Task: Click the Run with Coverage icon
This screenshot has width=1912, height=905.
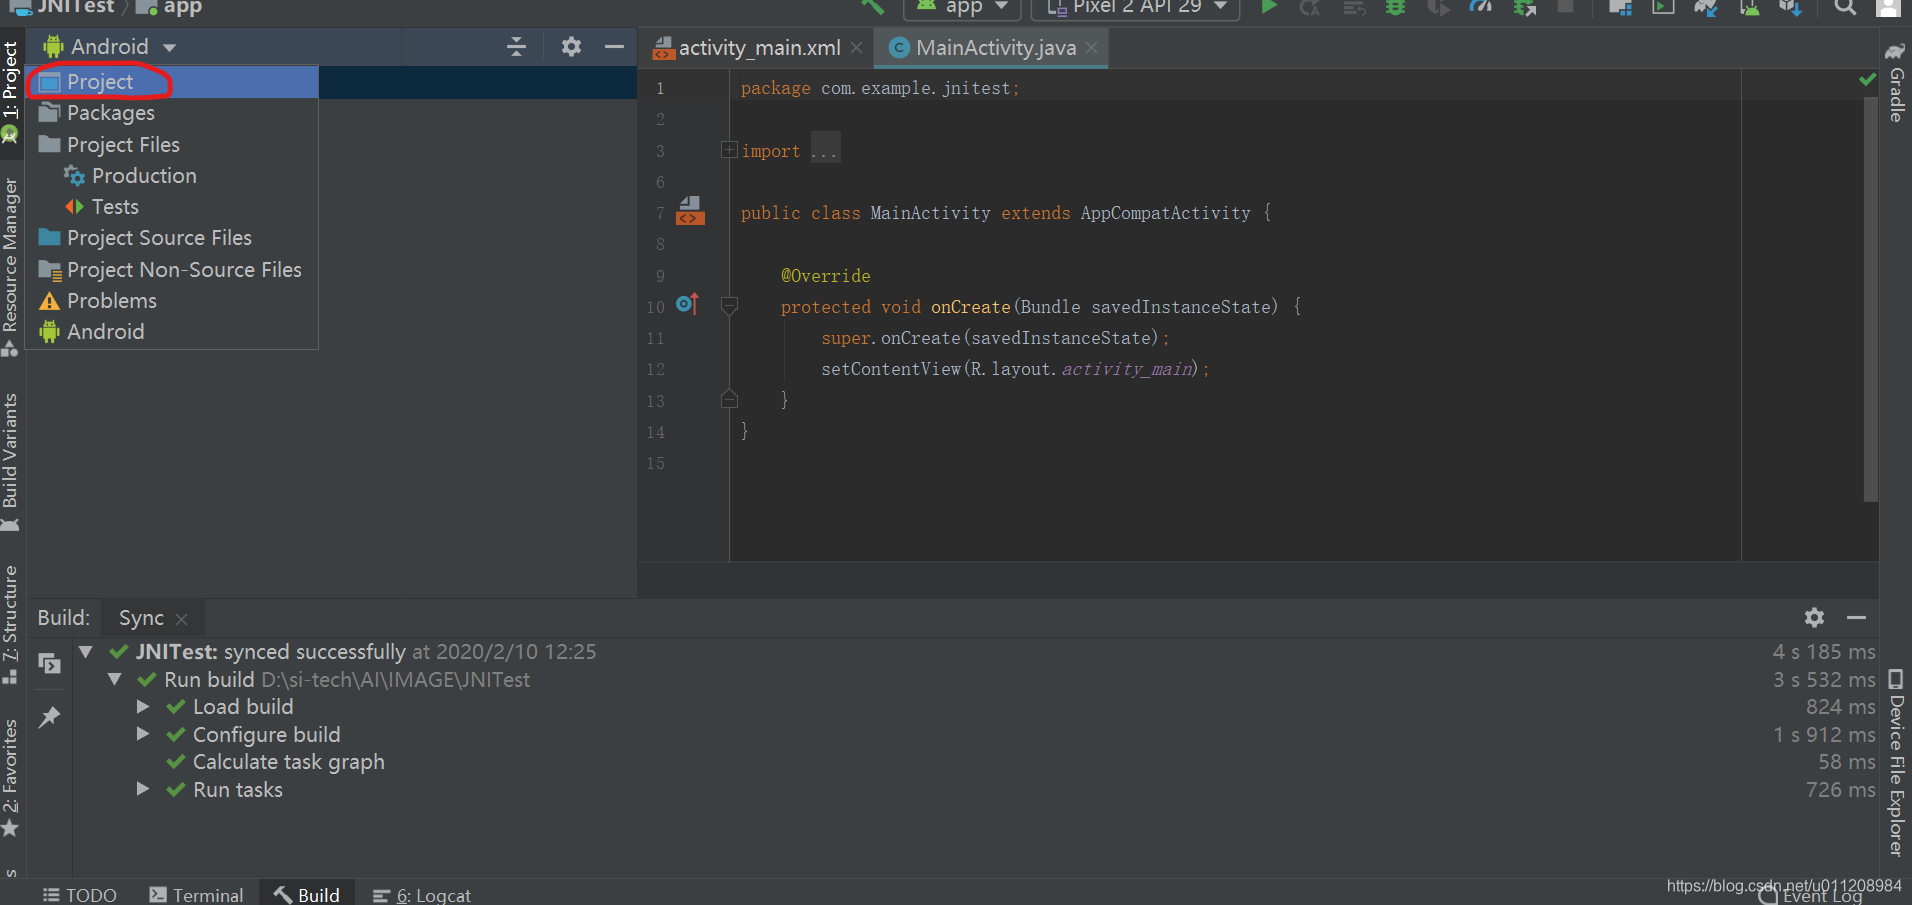Action: tap(1438, 6)
